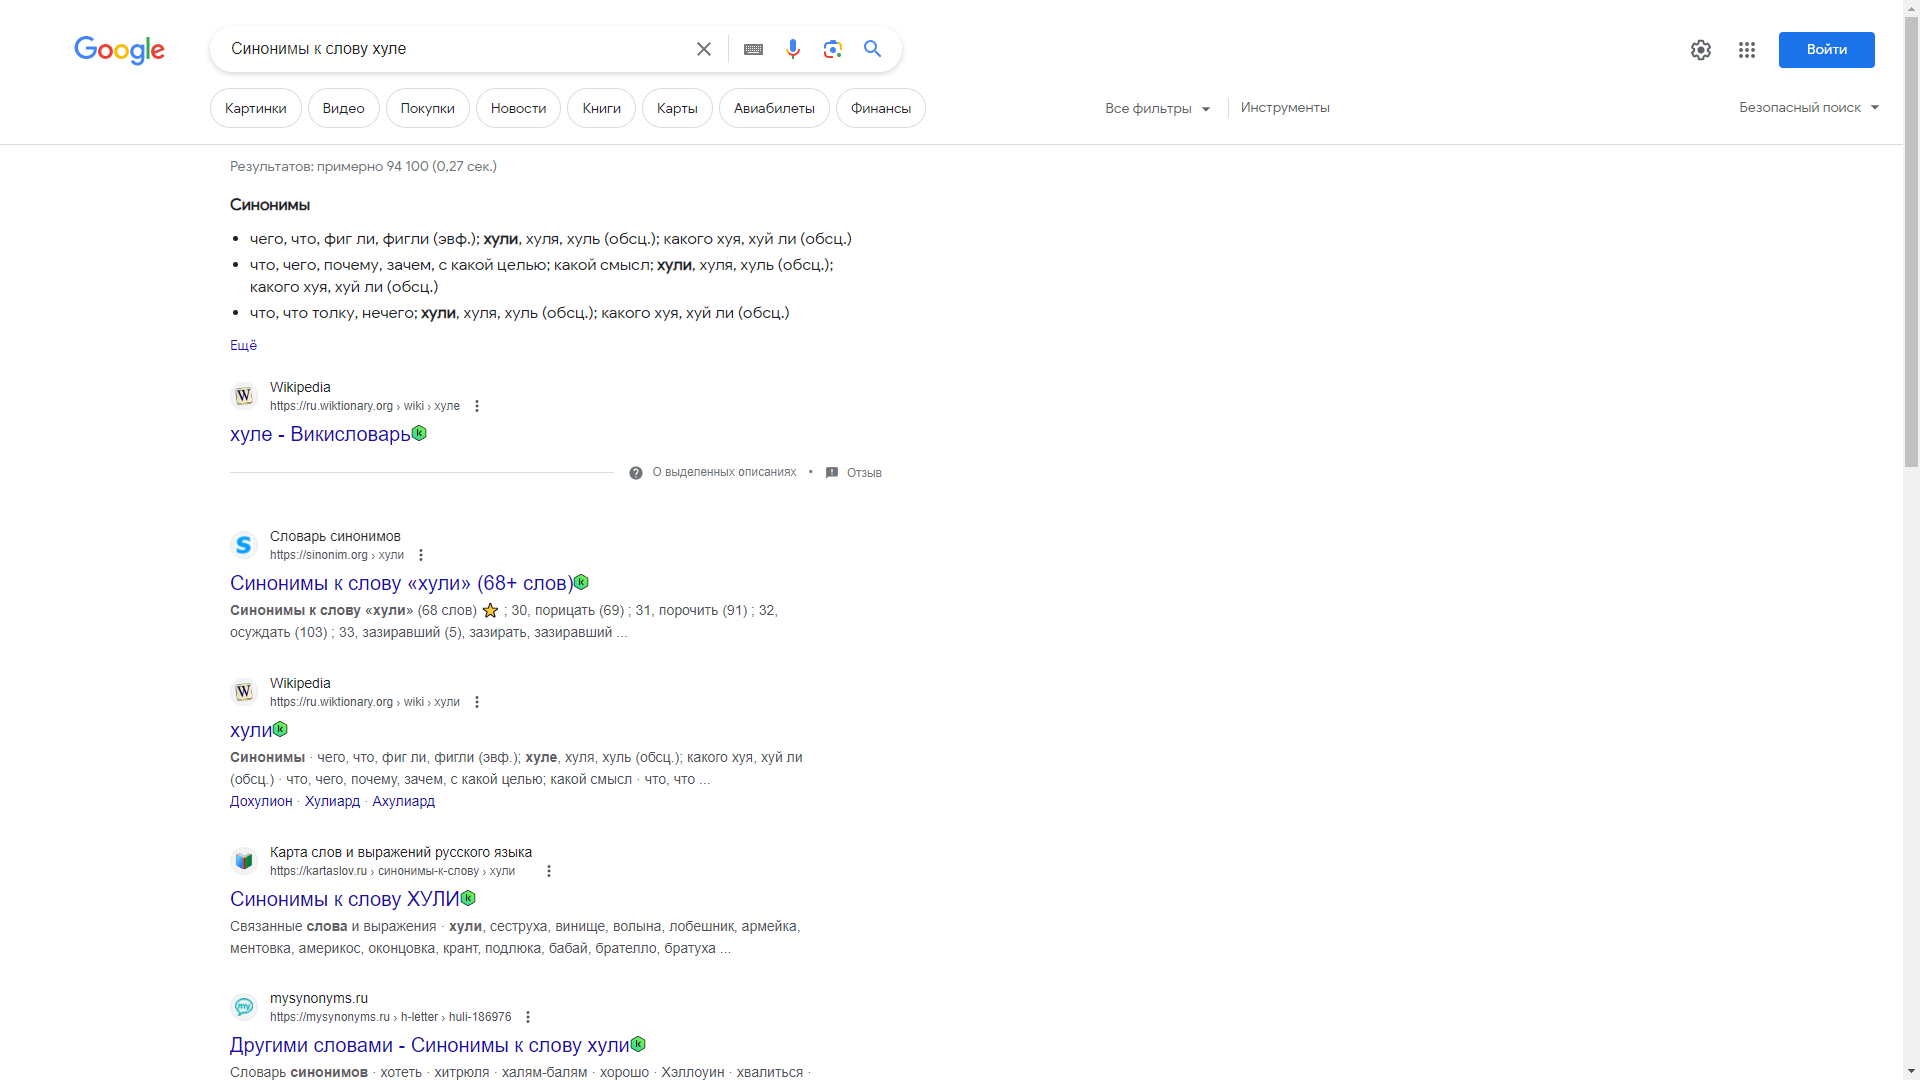Open Другими словами - Синонимы к слову хули

coord(430,1045)
